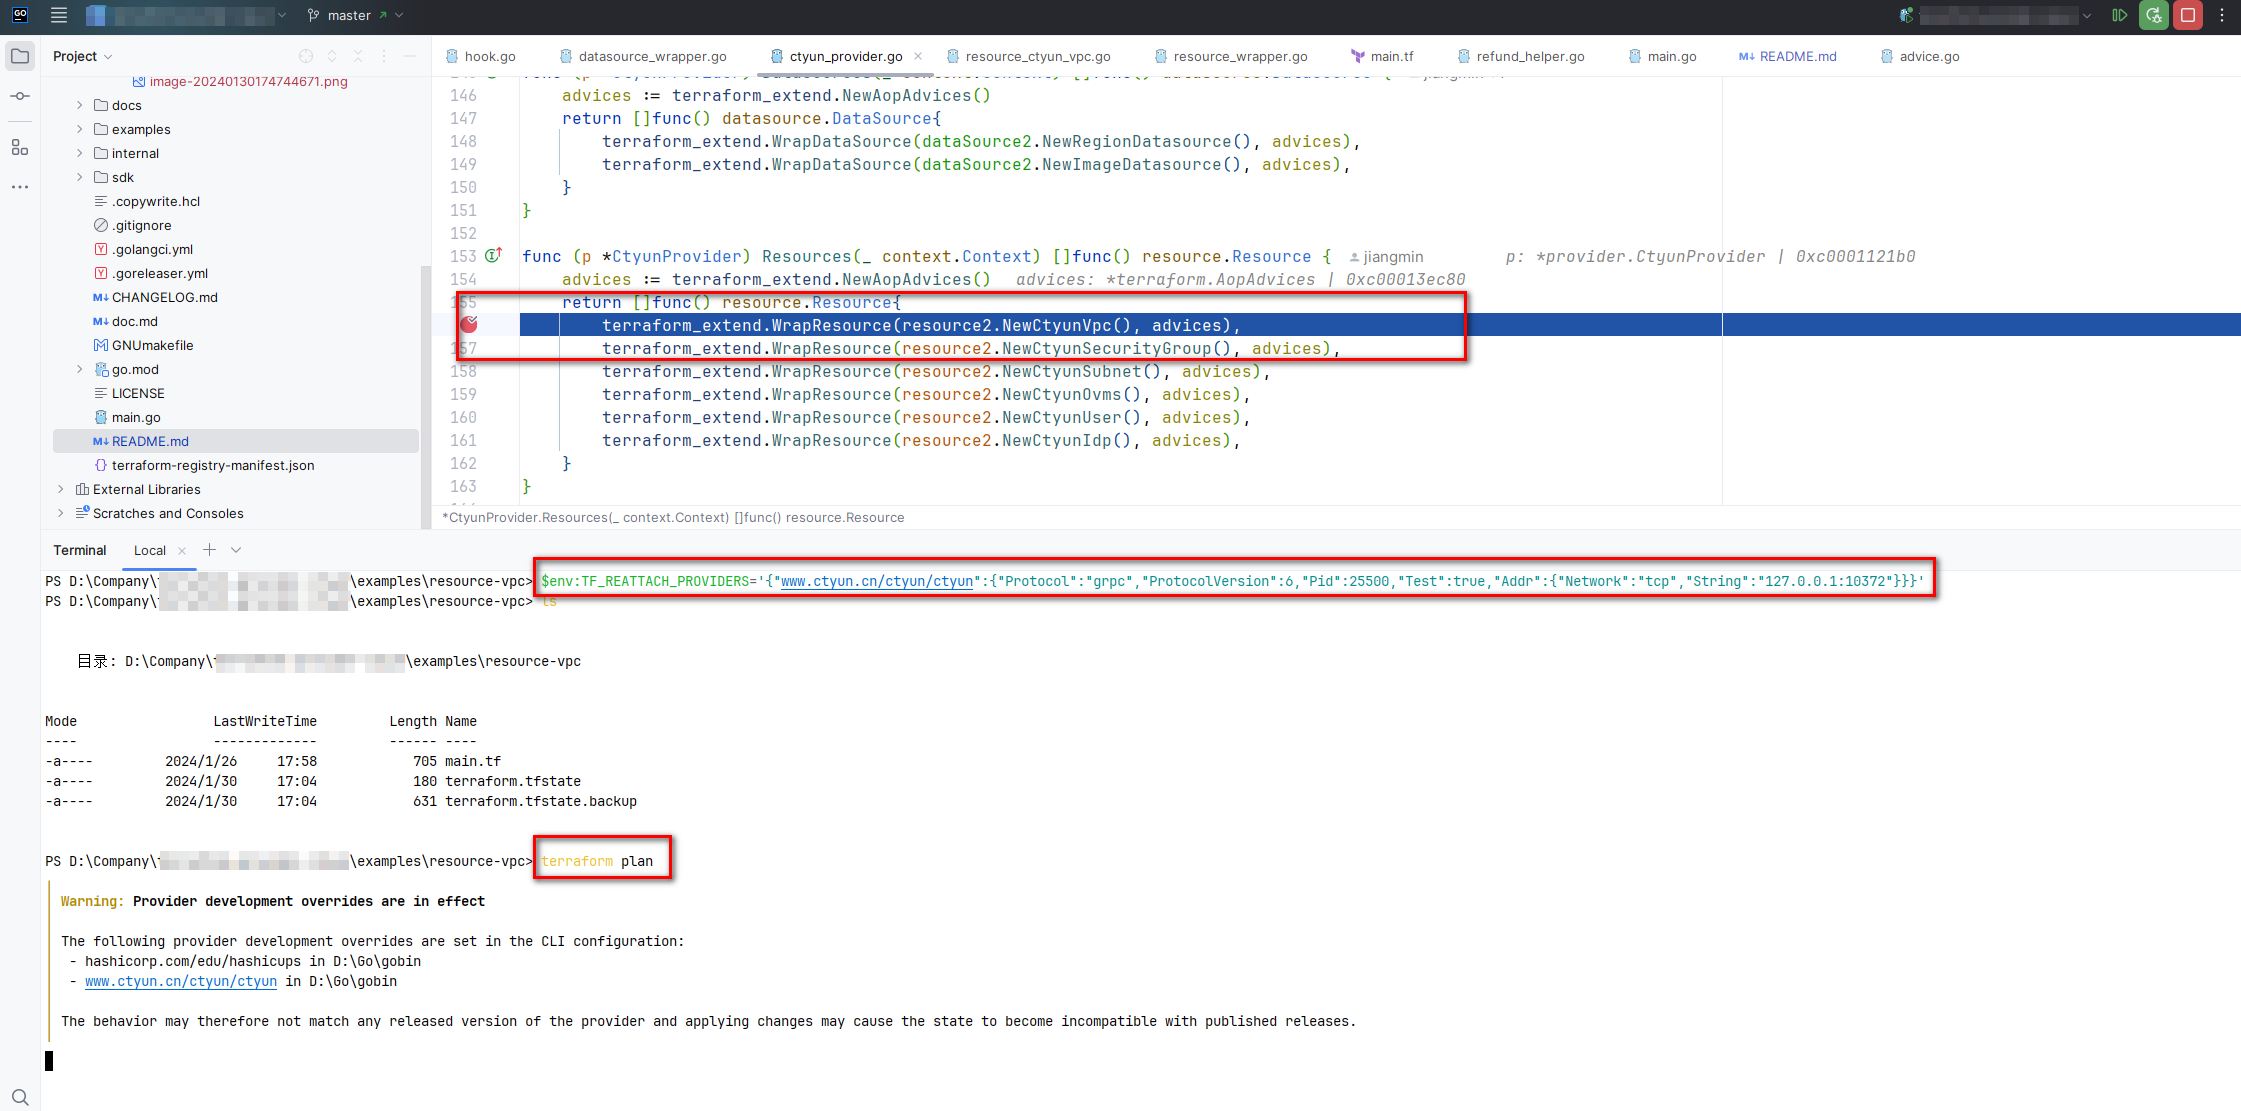Expand the docs folder
Screen dimensions: 2241x1111
(x=80, y=105)
